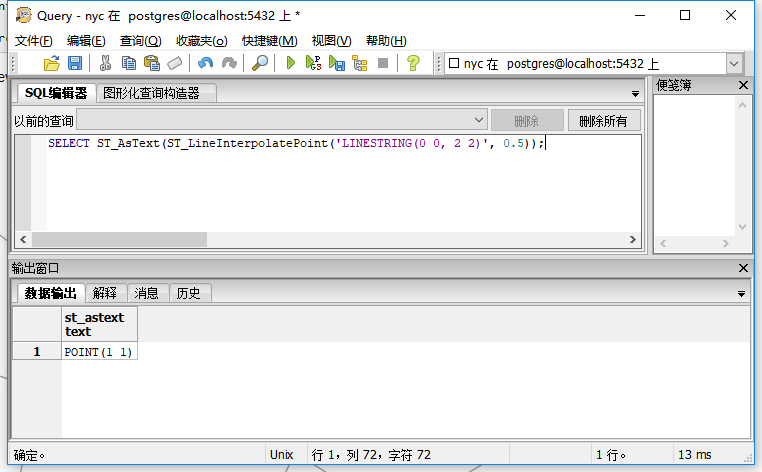Click the SQL editor scroll right arrow
This screenshot has height=472, width=762.
click(633, 239)
